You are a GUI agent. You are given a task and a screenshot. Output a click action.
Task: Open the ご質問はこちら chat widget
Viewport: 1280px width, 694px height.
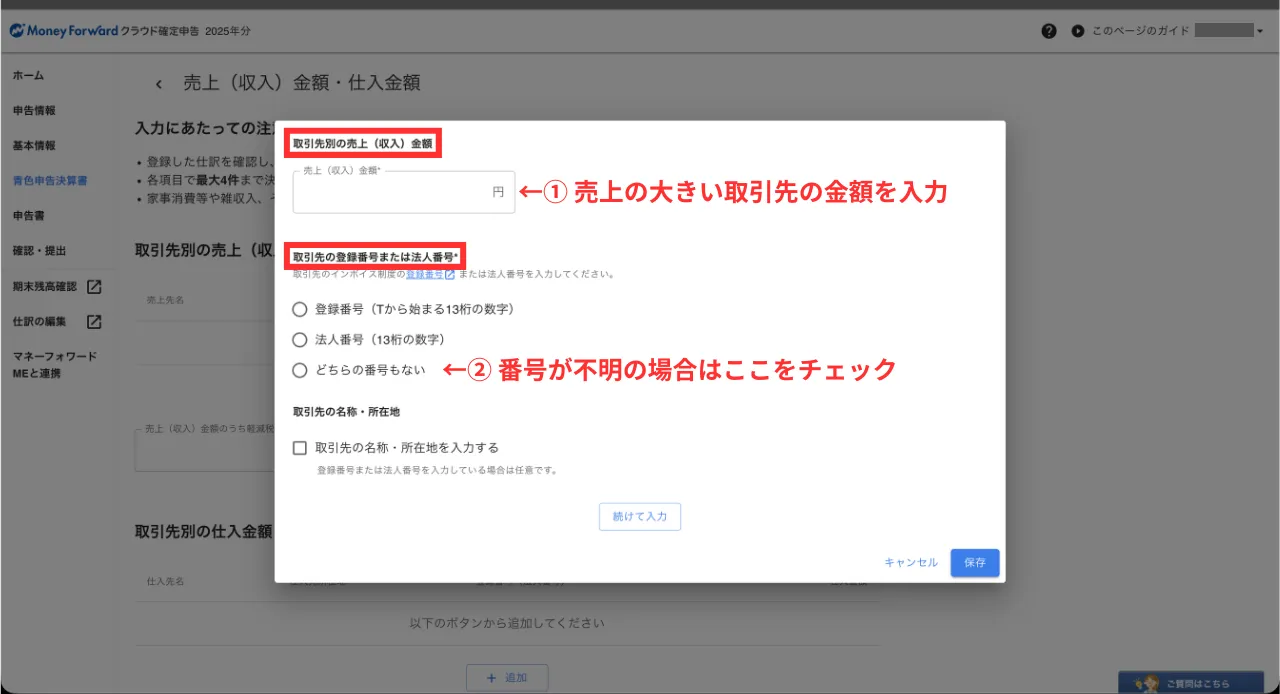click(1190, 683)
